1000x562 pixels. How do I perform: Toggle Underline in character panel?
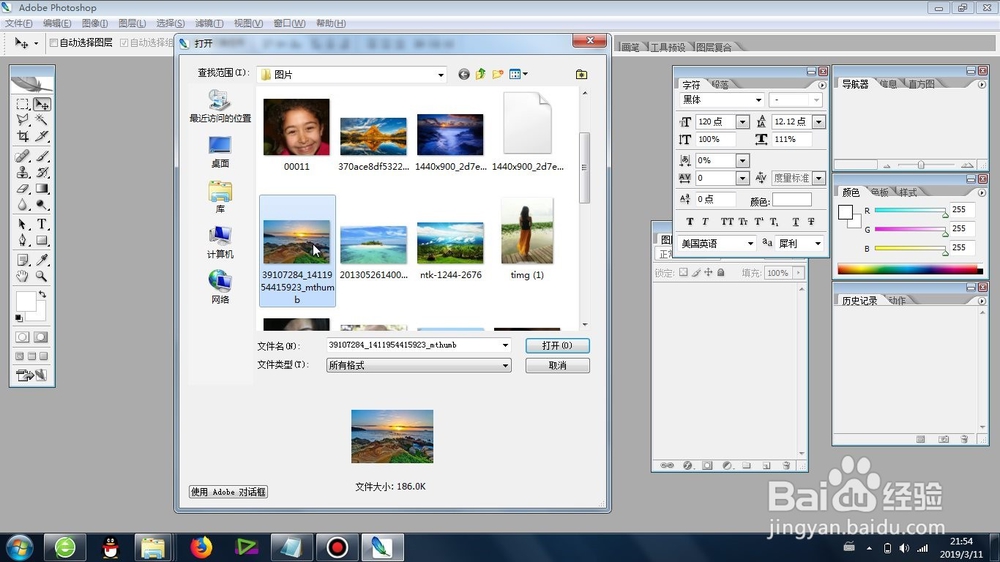[x=795, y=222]
